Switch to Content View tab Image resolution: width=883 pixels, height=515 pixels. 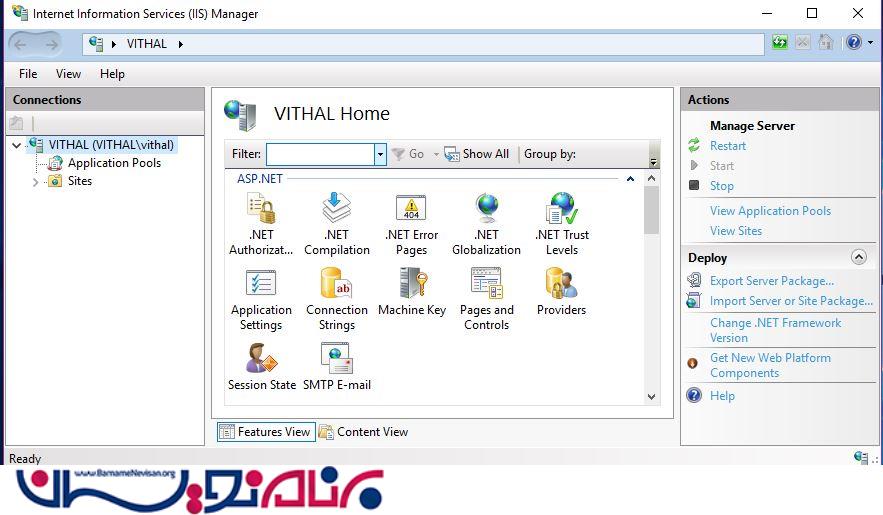coord(363,432)
